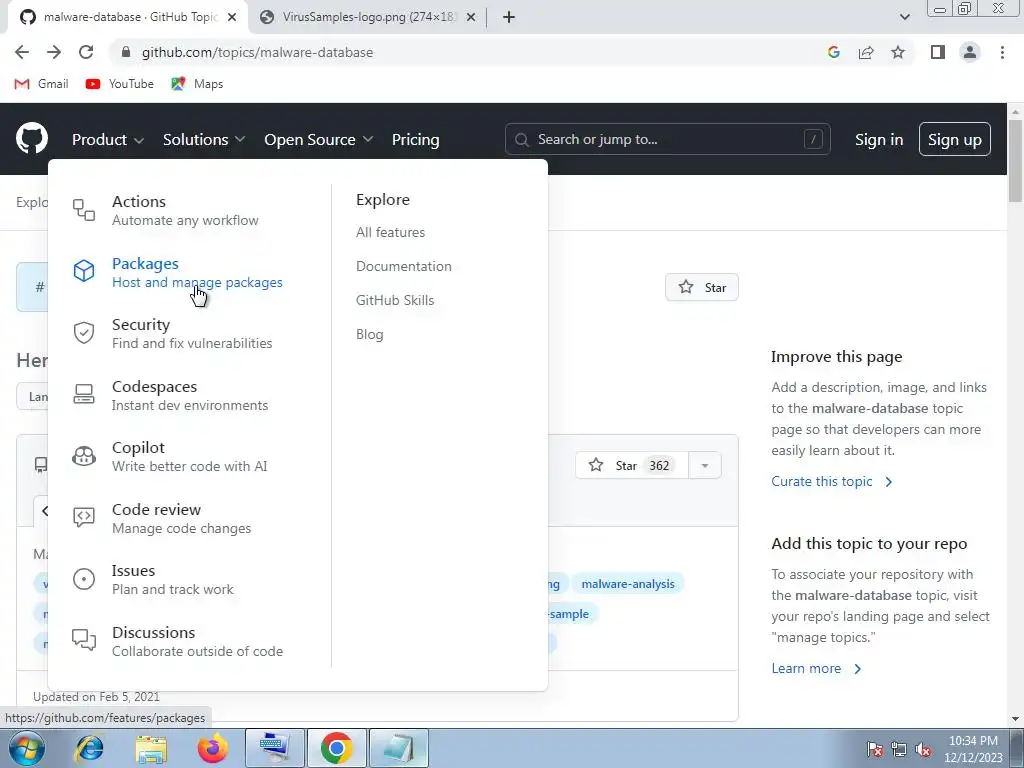Expand the Product menu

pos(108,139)
